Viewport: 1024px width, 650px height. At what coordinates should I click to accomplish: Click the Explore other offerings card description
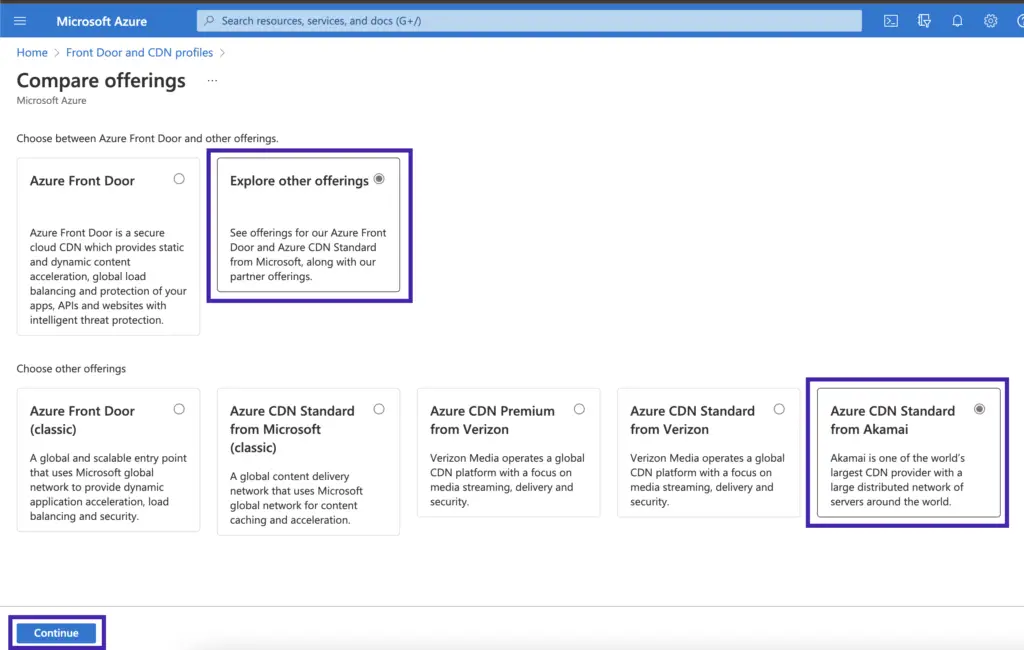pos(308,255)
